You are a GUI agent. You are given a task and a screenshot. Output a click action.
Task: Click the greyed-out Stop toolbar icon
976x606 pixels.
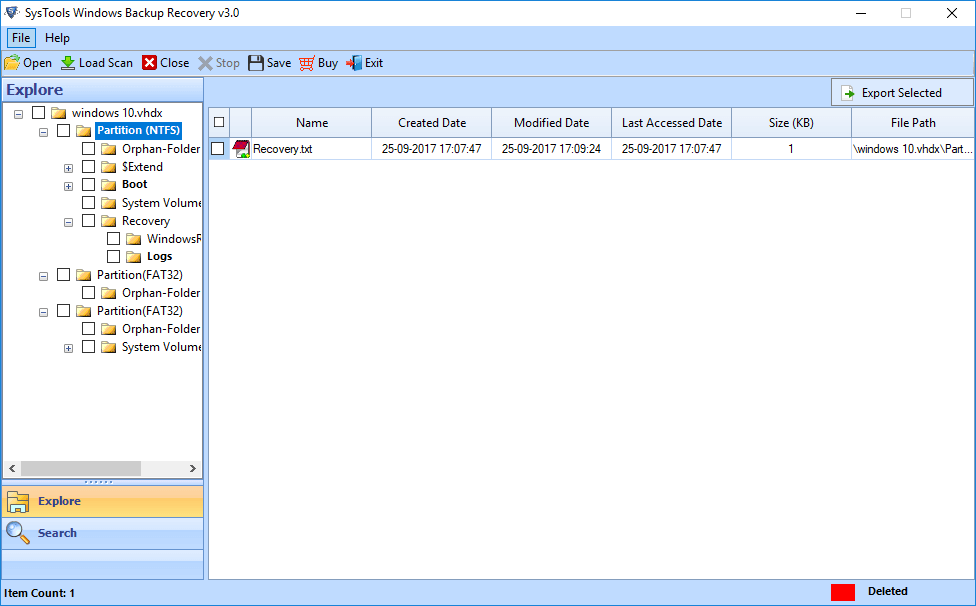pos(205,63)
